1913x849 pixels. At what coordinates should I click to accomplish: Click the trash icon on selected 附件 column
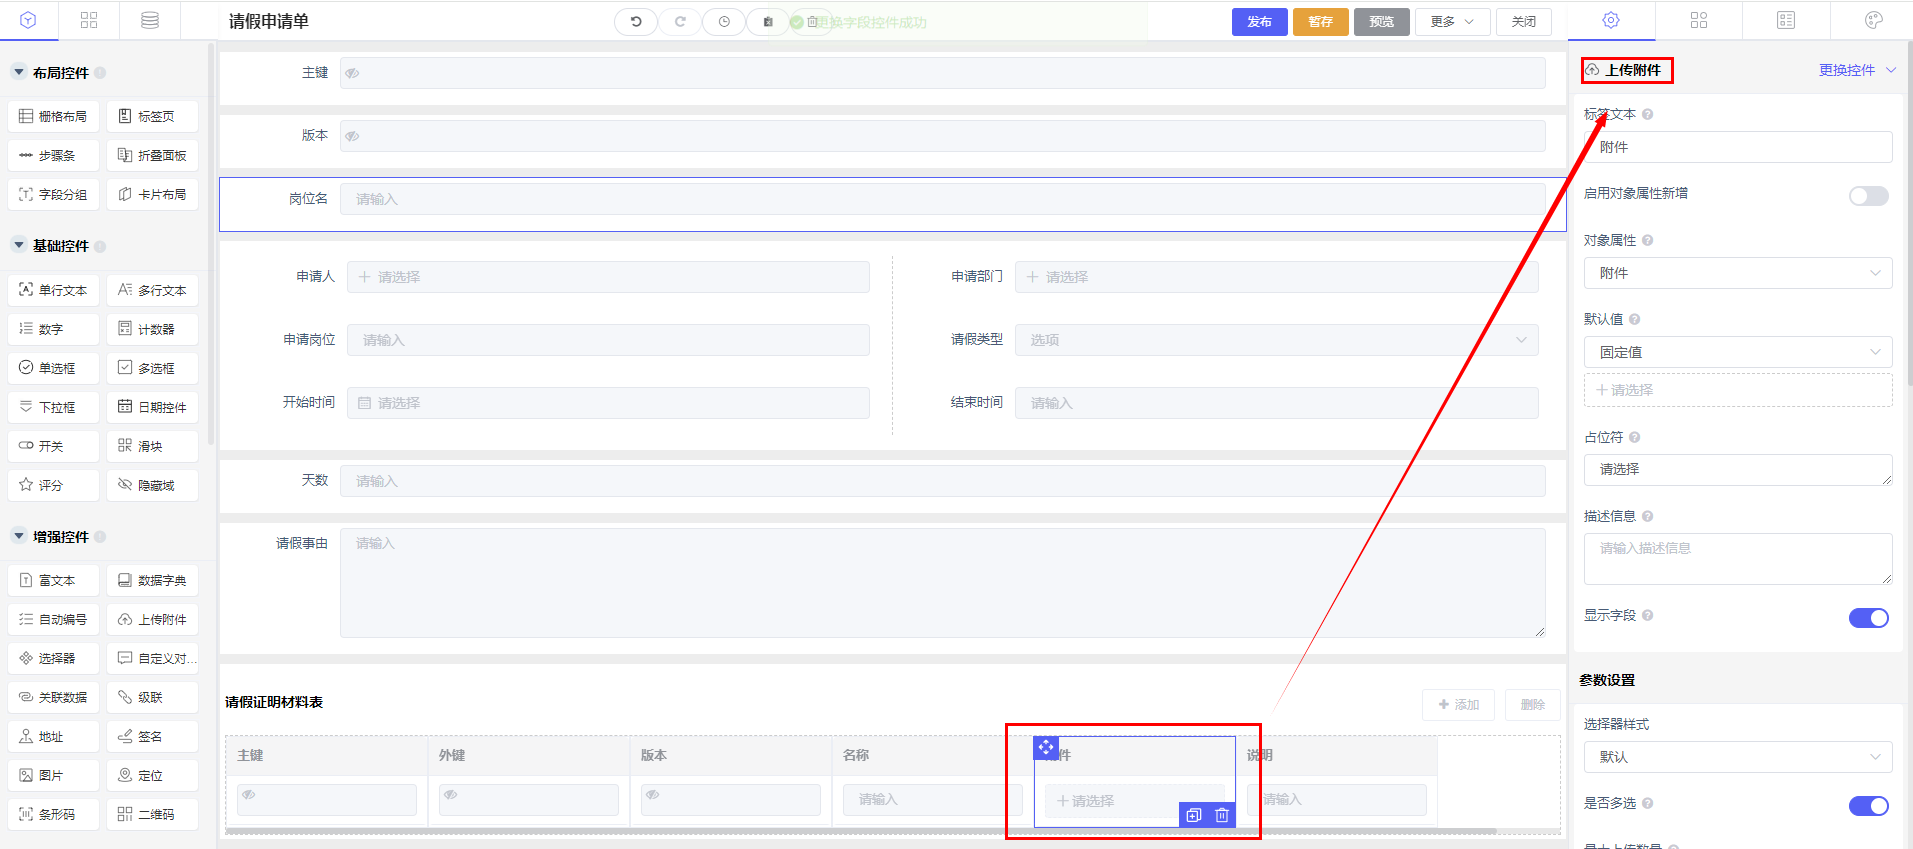pos(1222,815)
